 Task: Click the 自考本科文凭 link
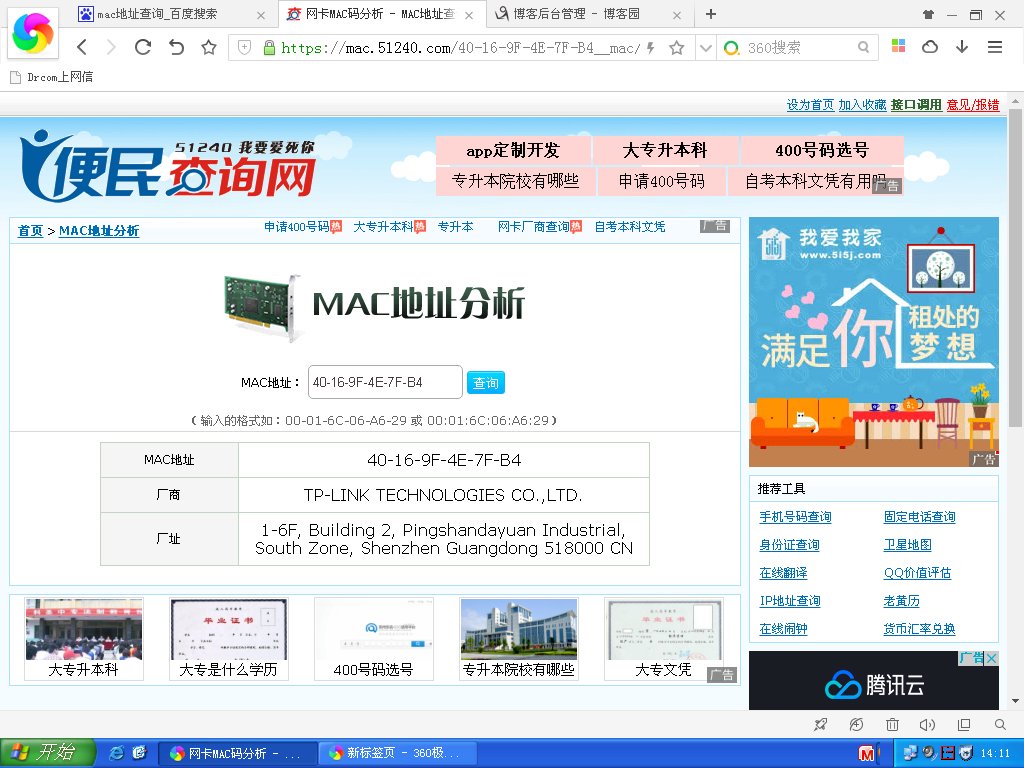tap(630, 227)
